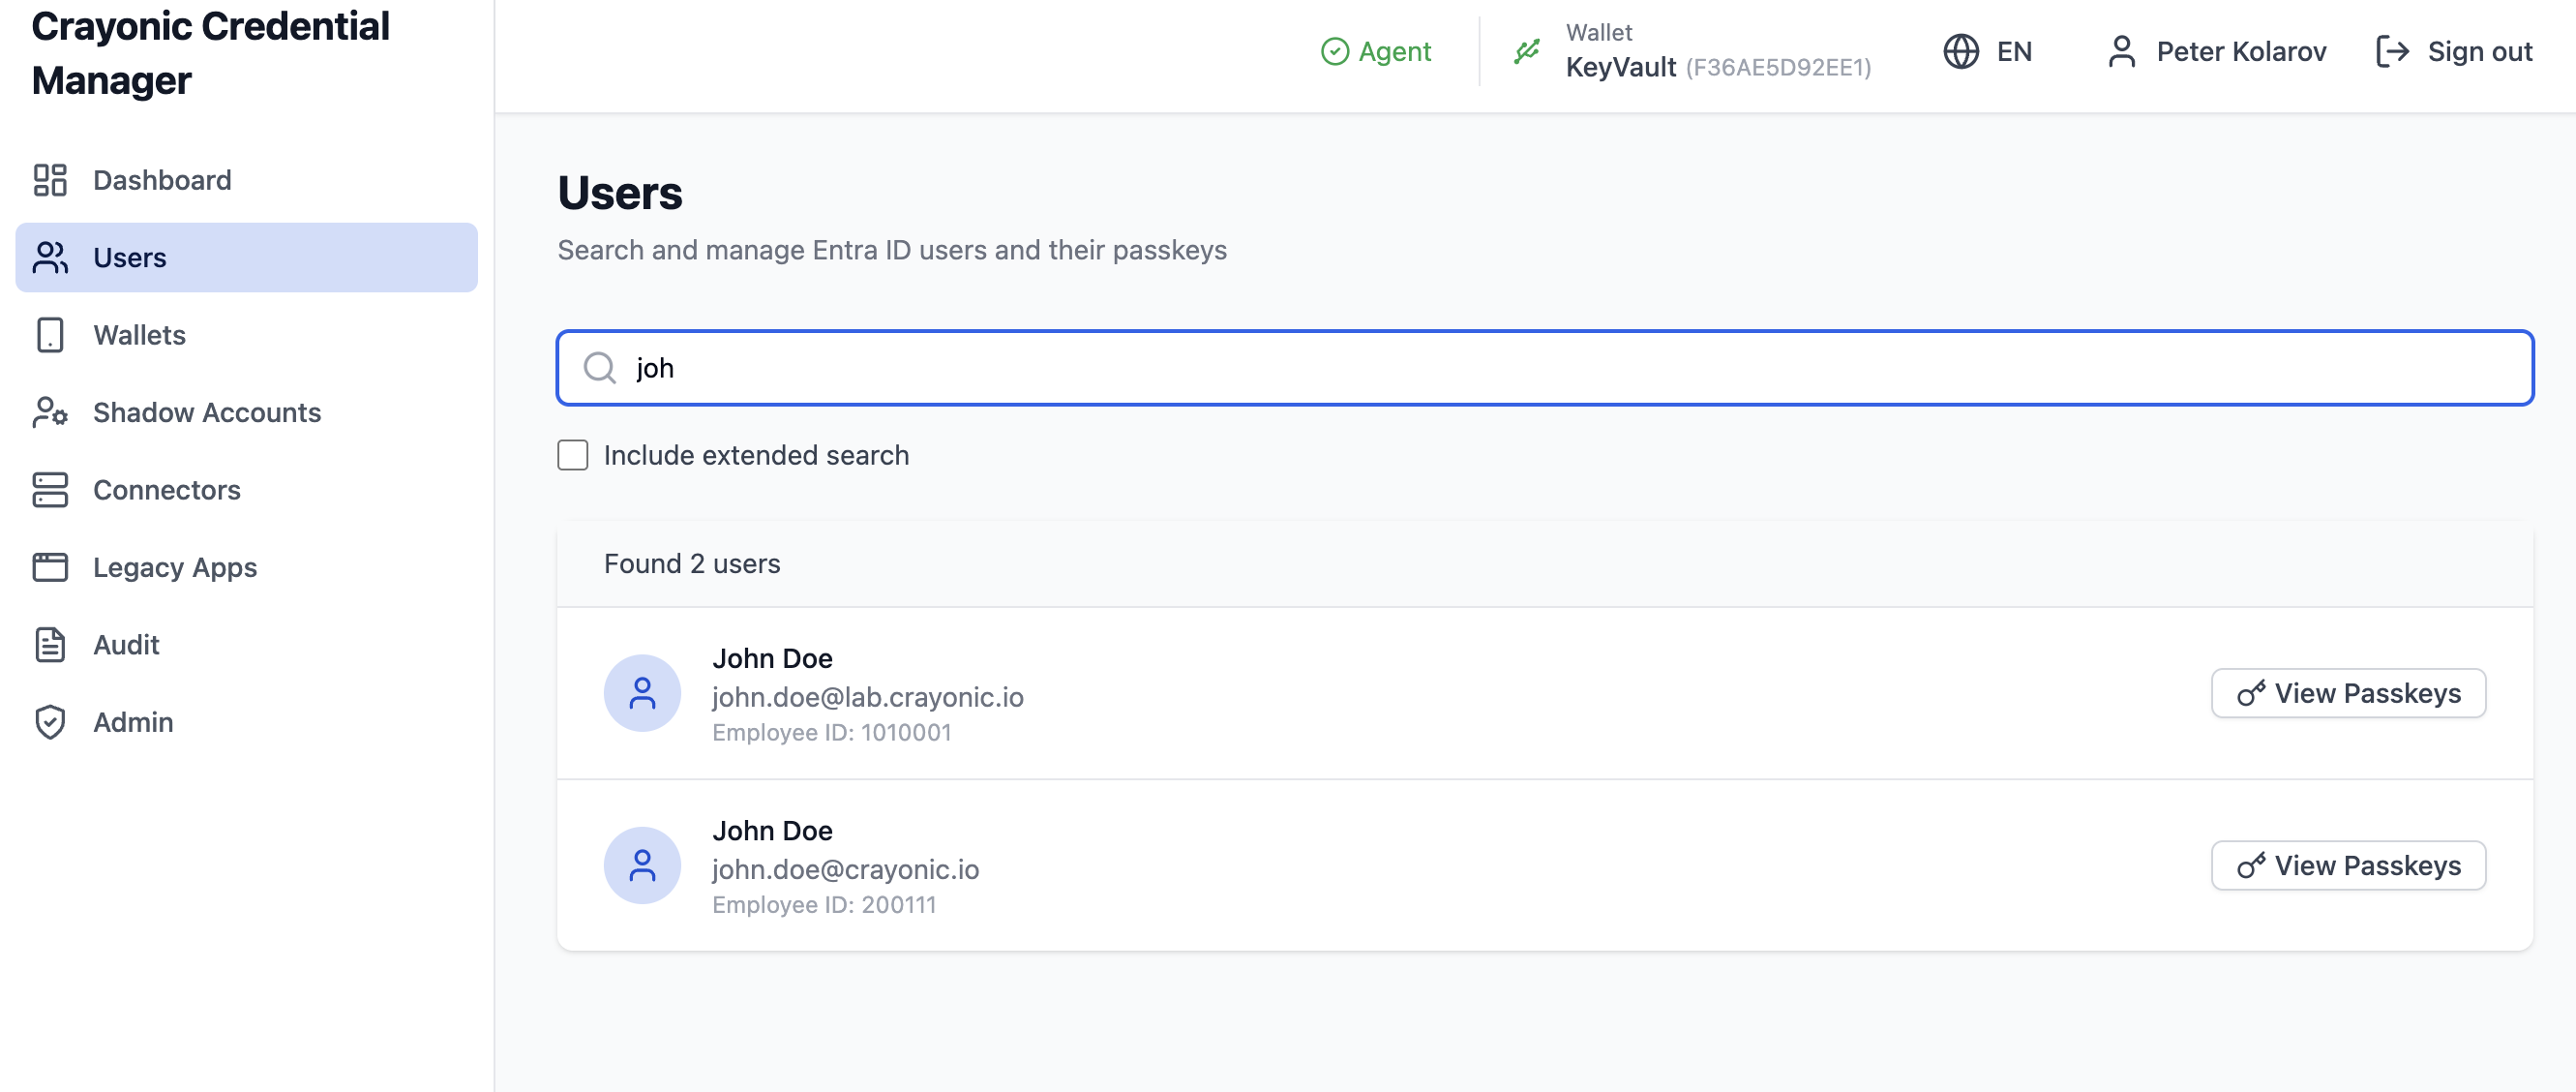This screenshot has width=2576, height=1092.
Task: Click the Audit document icon
Action: (x=50, y=645)
